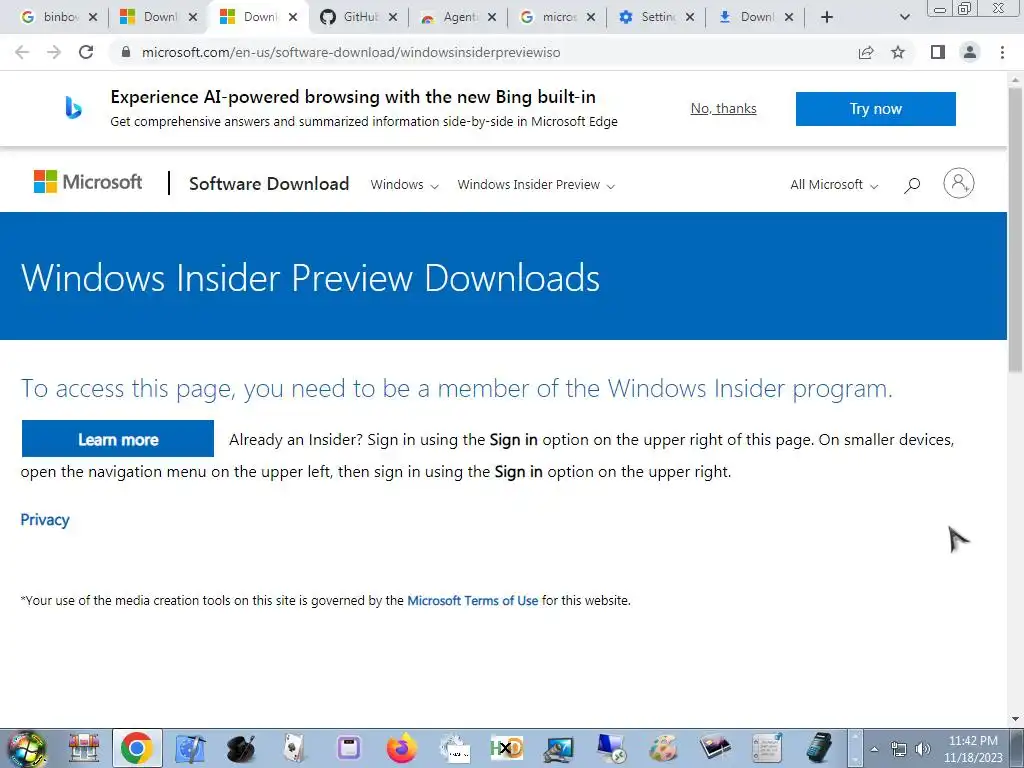Share this page via share icon
The height and width of the screenshot is (768, 1024).
click(866, 52)
